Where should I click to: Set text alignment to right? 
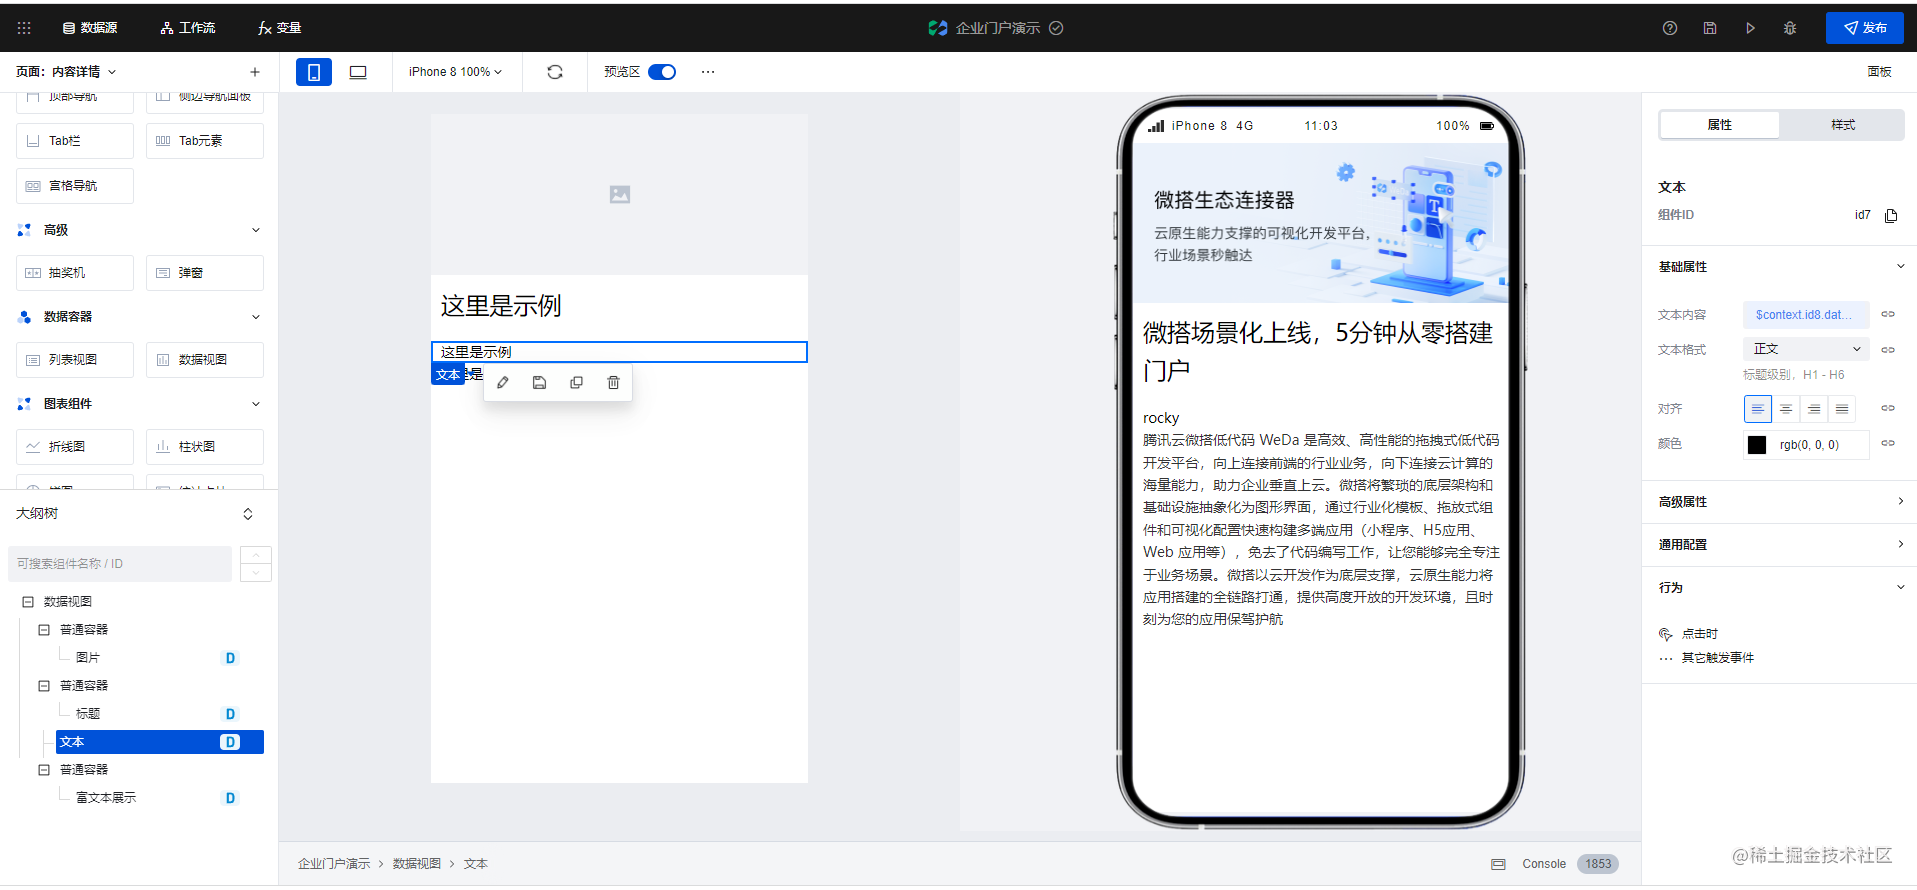1813,409
